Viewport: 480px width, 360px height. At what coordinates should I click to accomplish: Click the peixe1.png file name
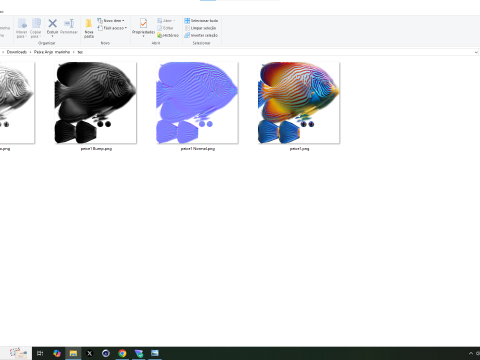coord(299,149)
